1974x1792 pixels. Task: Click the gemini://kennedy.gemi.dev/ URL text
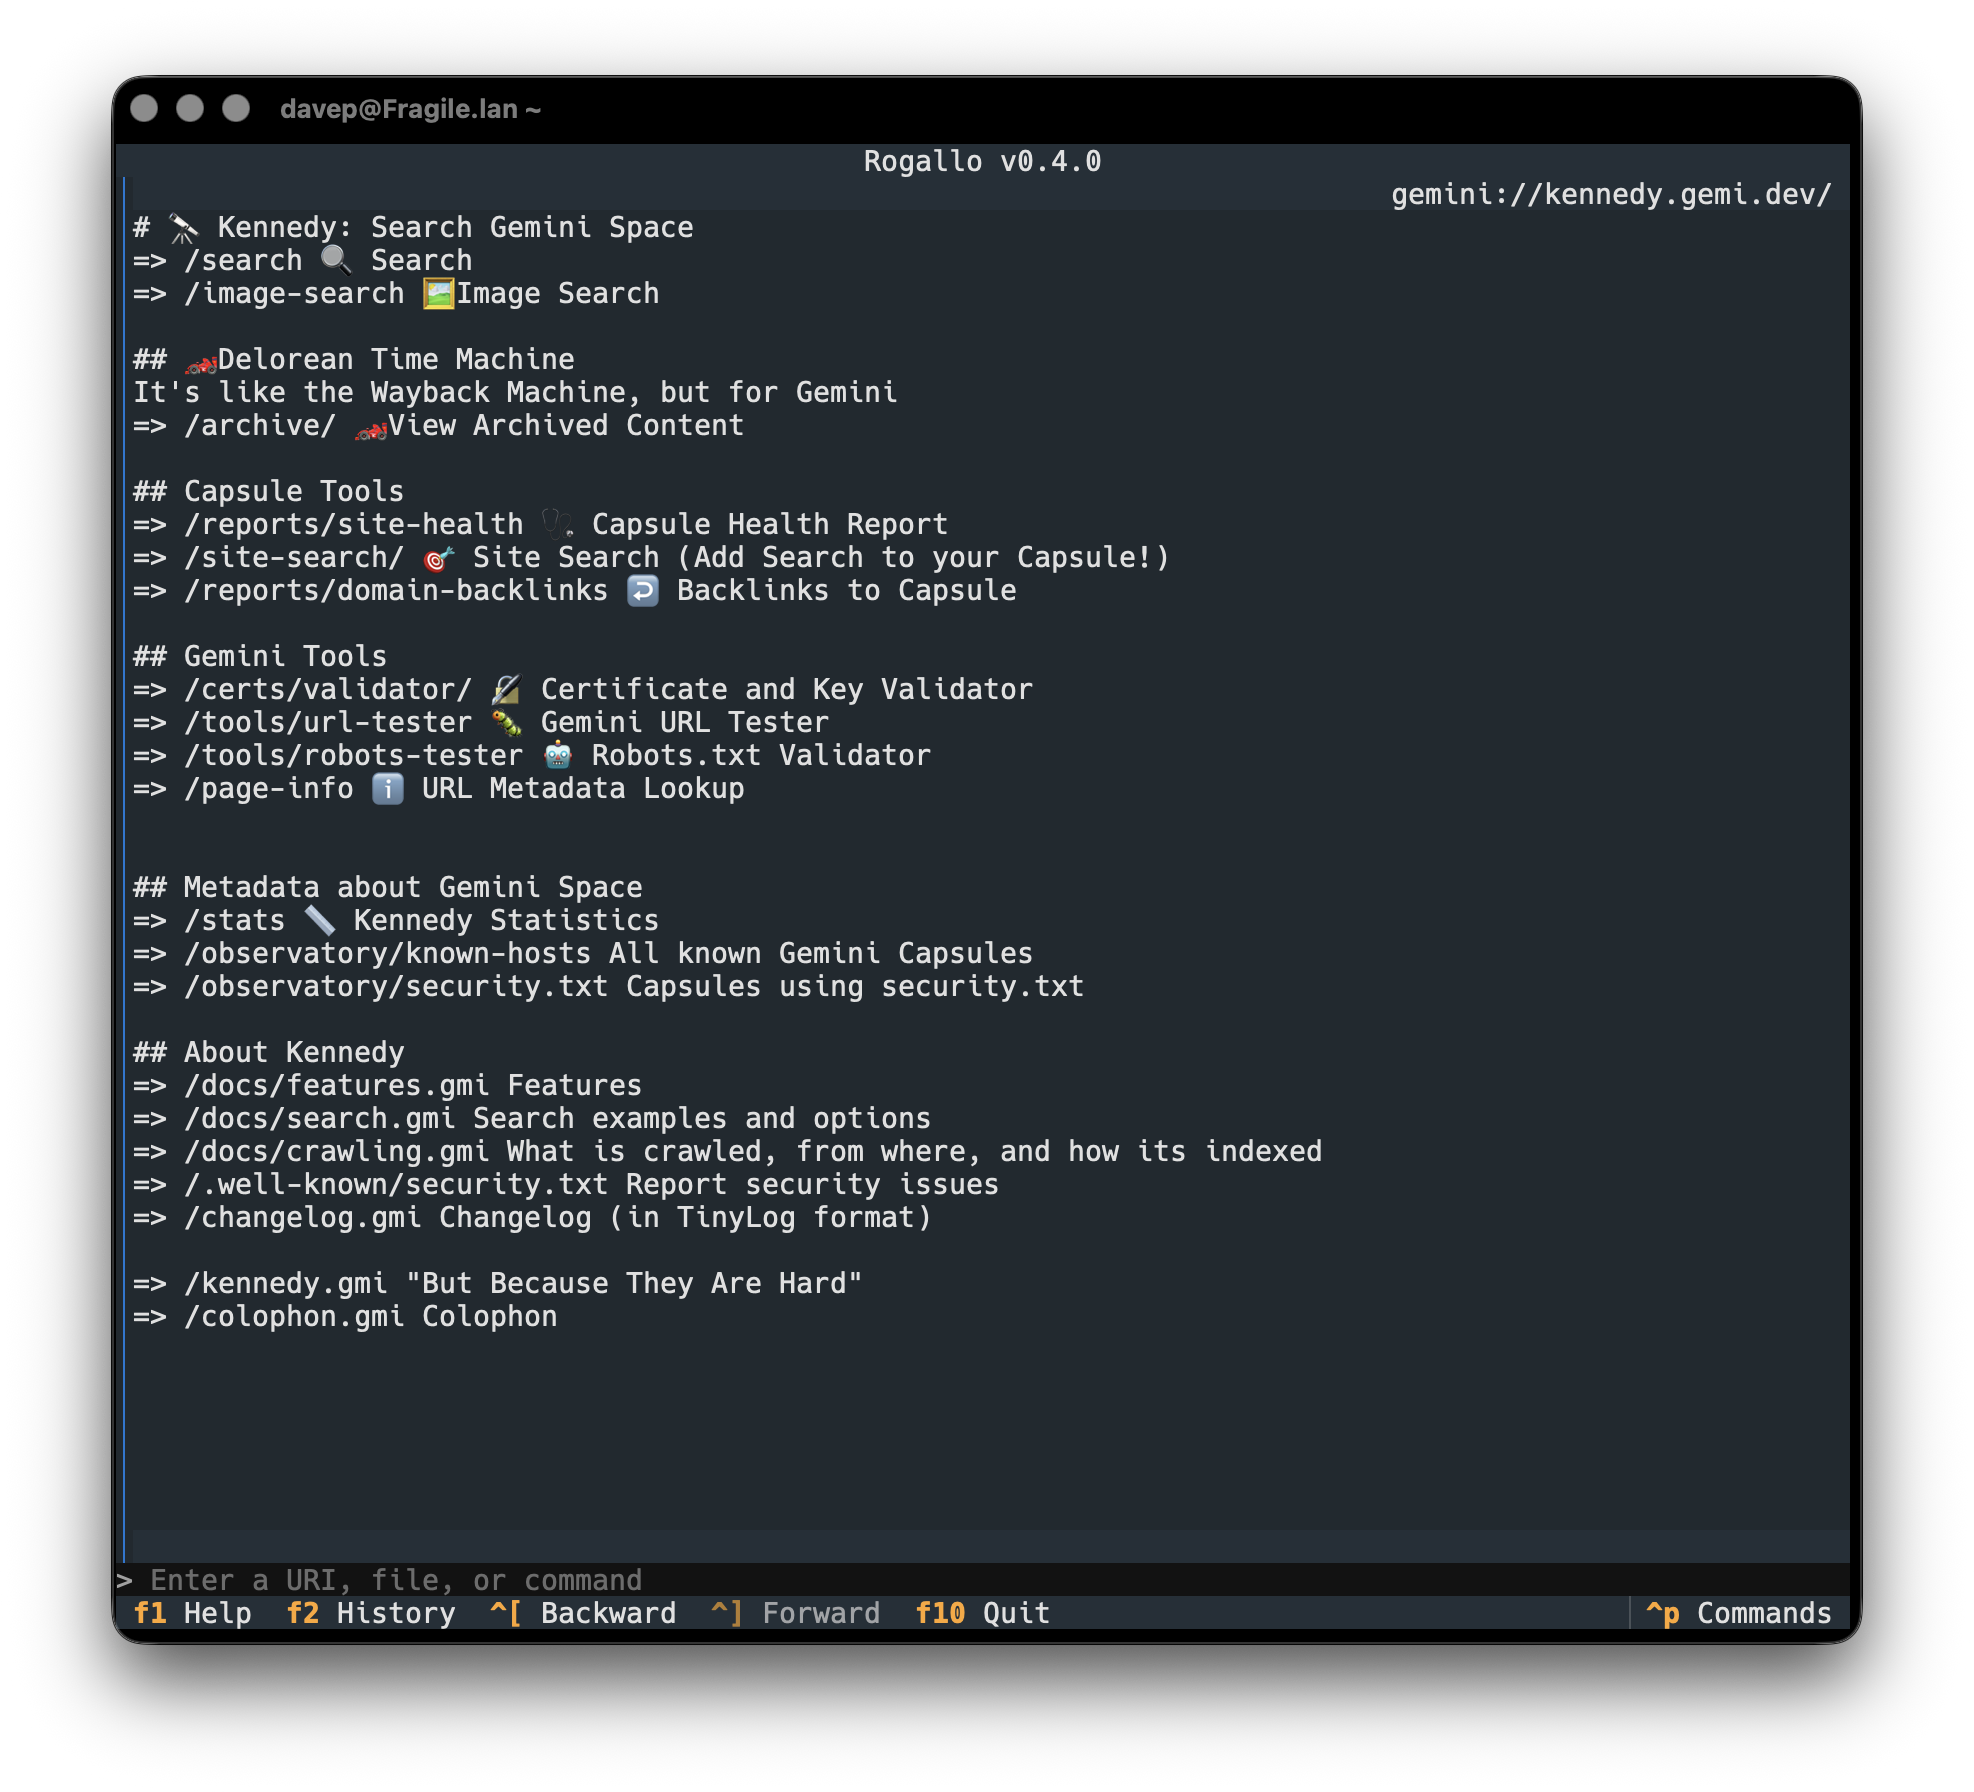pos(1611,195)
